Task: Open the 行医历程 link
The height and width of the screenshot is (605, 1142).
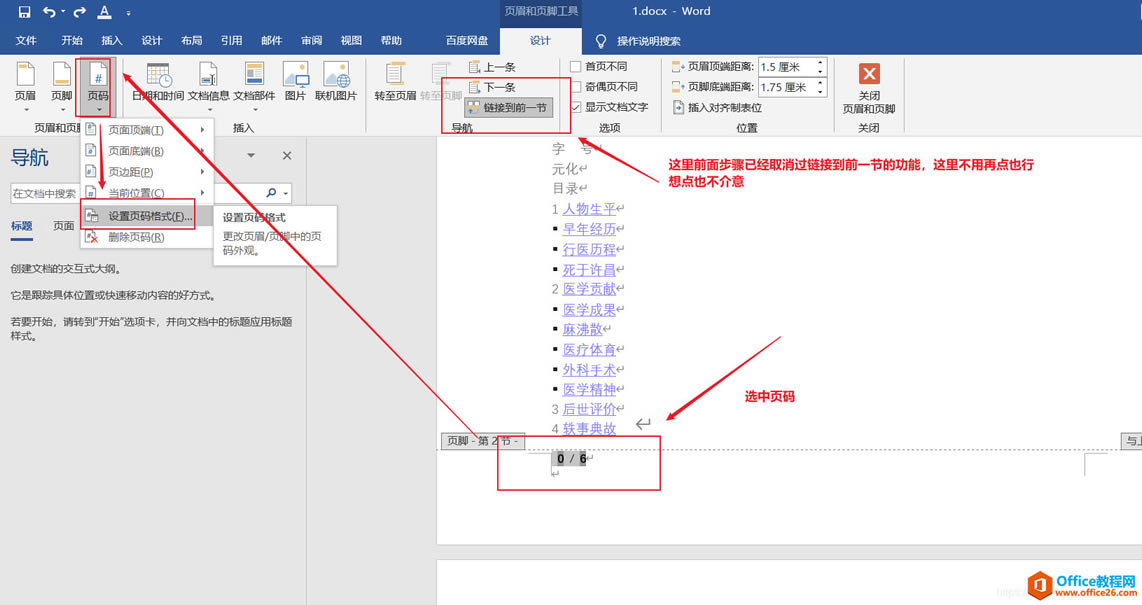Action: tap(589, 250)
